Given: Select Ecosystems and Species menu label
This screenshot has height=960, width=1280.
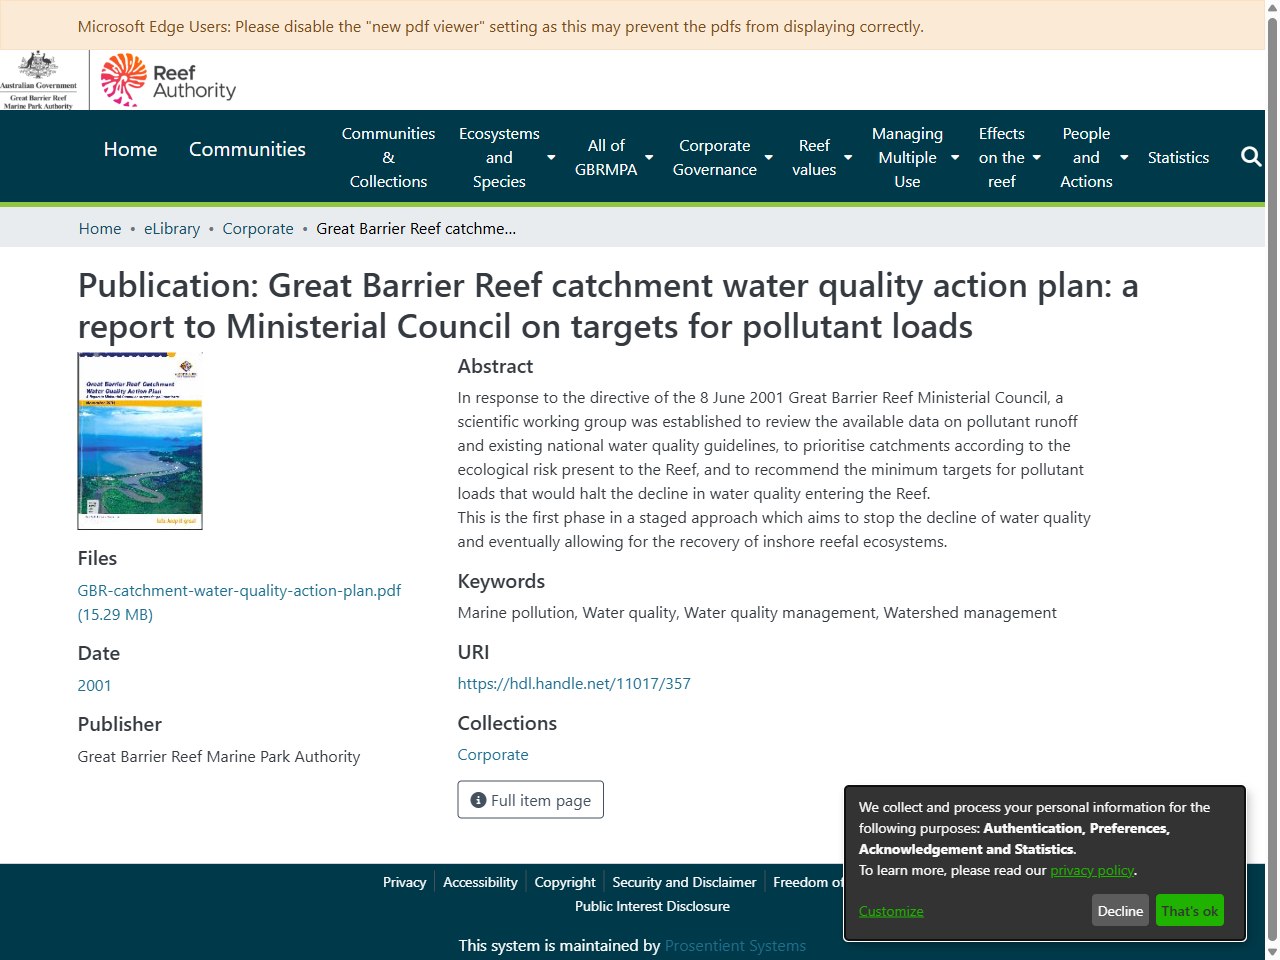Looking at the screenshot, I should pyautogui.click(x=499, y=158).
